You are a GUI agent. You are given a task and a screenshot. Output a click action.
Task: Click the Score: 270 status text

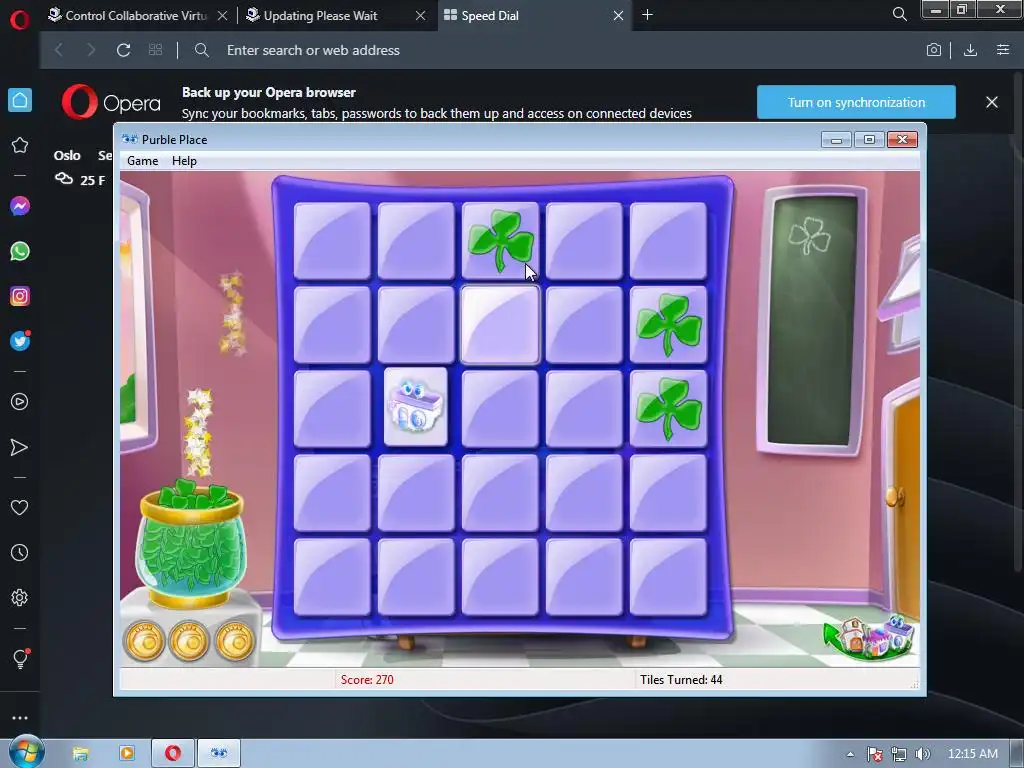point(367,680)
